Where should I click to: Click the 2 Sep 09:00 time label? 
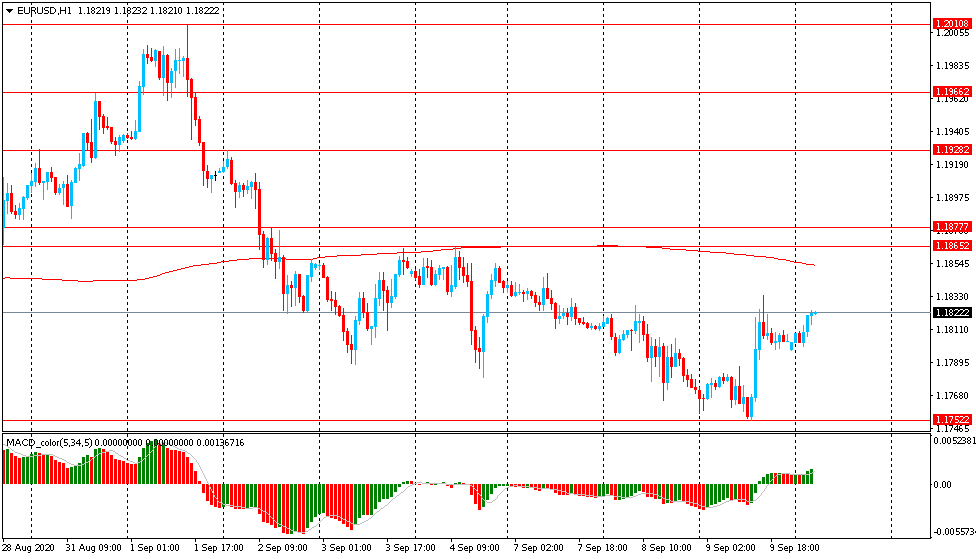point(283,548)
